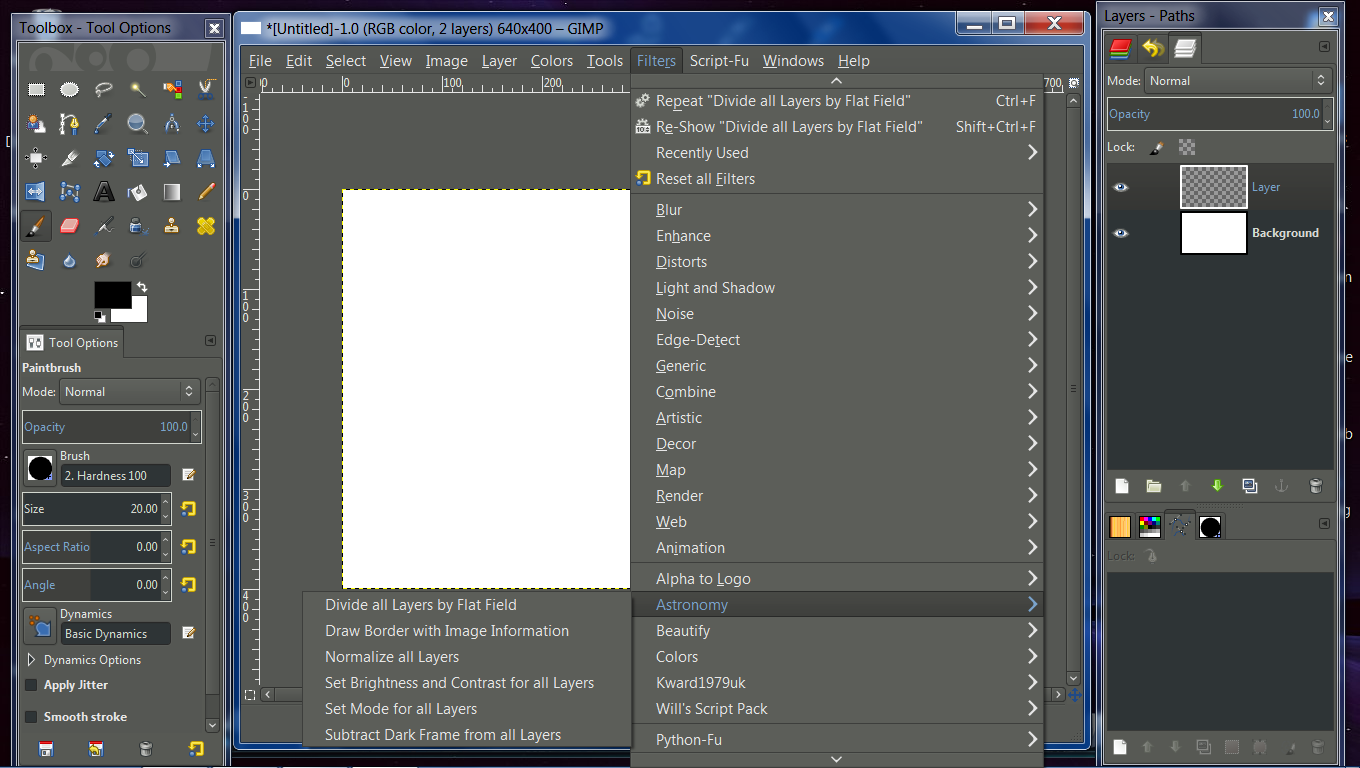
Task: Select the Rectangle Select tool
Action: tap(37, 90)
